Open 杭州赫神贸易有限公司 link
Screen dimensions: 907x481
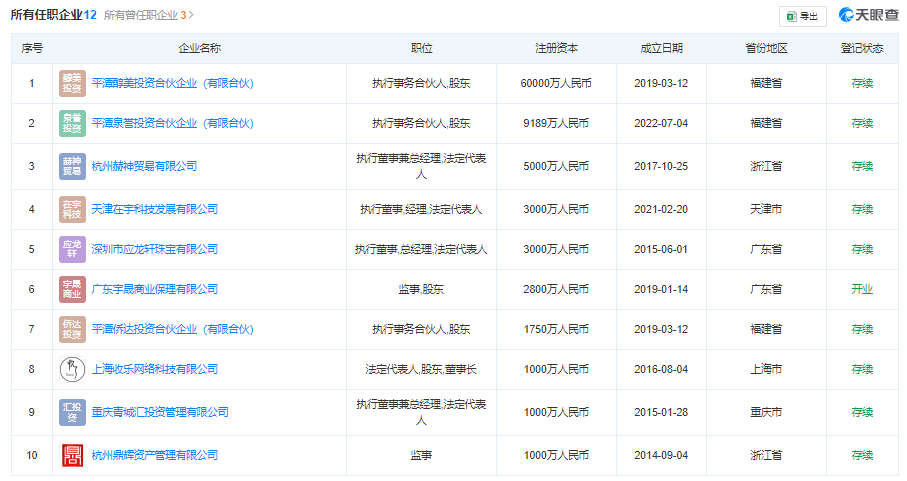144,166
